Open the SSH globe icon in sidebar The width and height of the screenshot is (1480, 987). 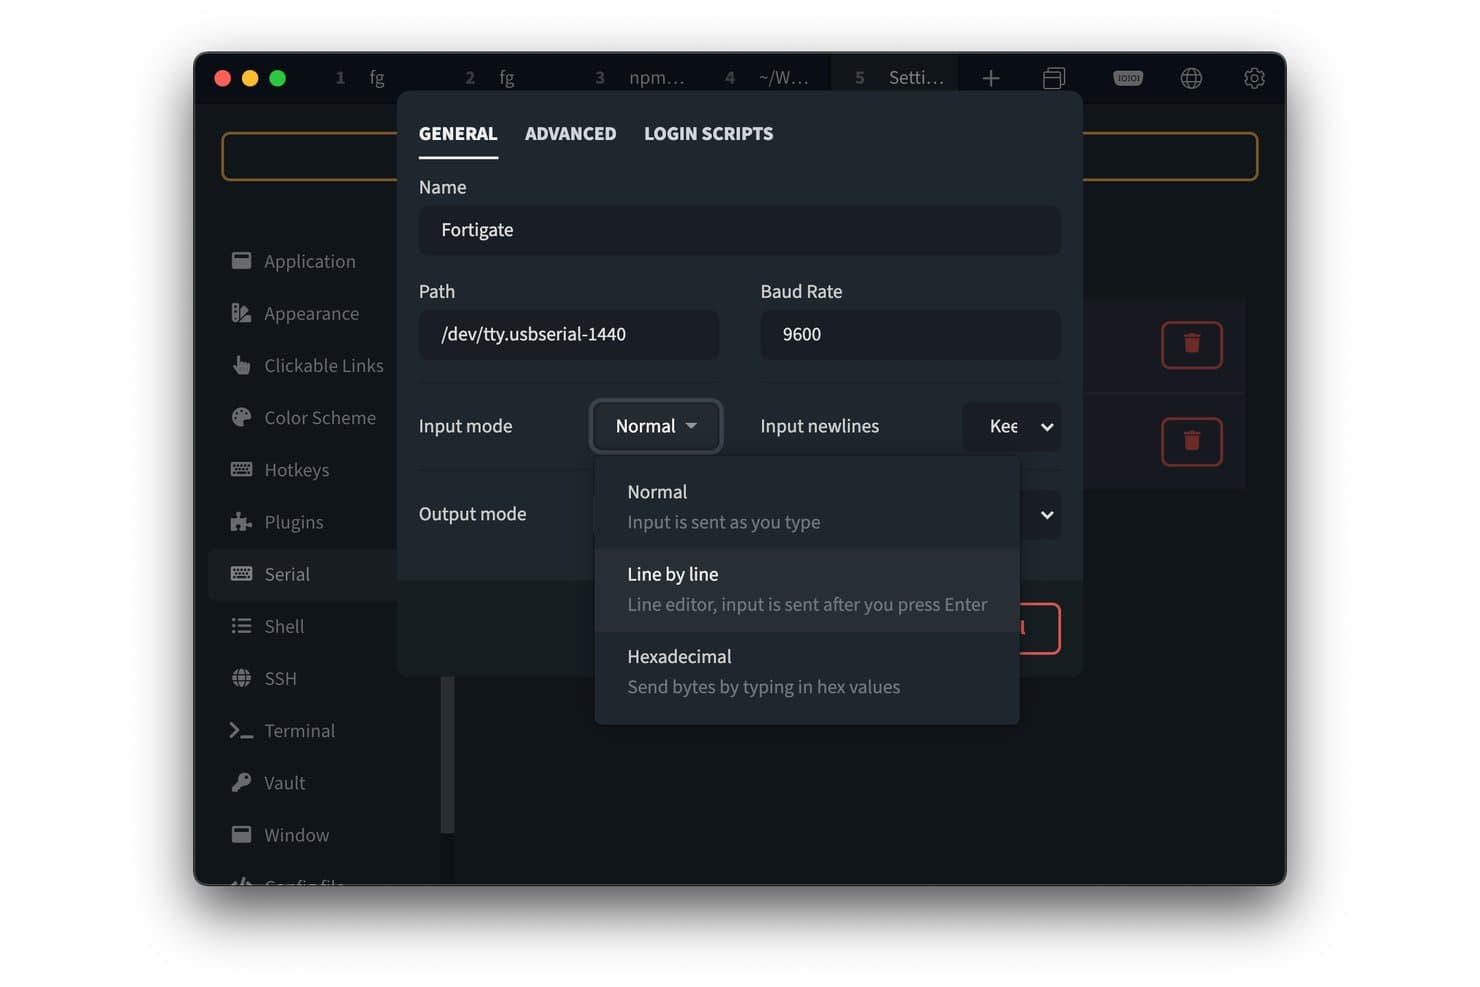(x=241, y=677)
